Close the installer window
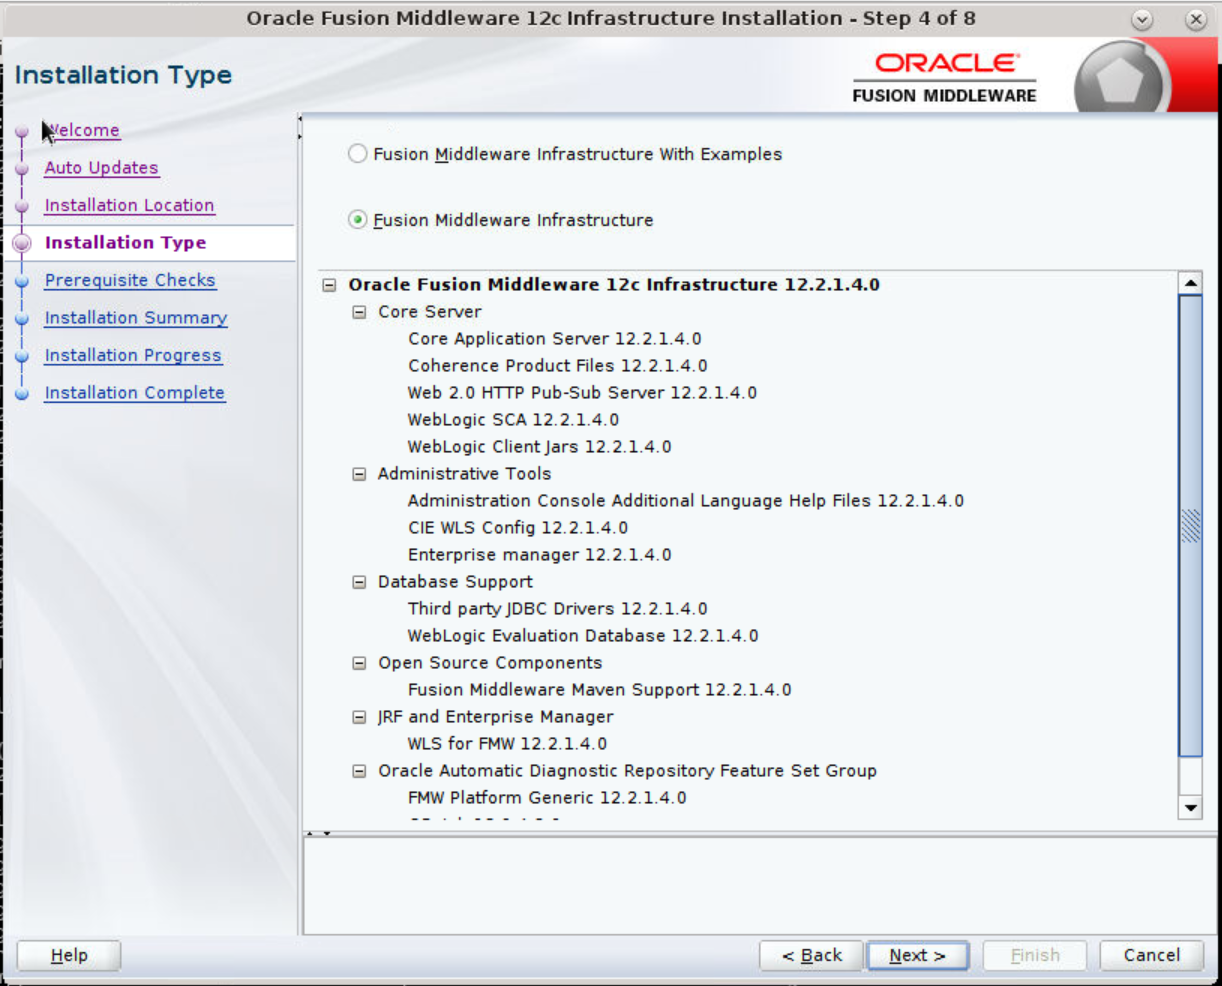The image size is (1222, 986). 1195,19
